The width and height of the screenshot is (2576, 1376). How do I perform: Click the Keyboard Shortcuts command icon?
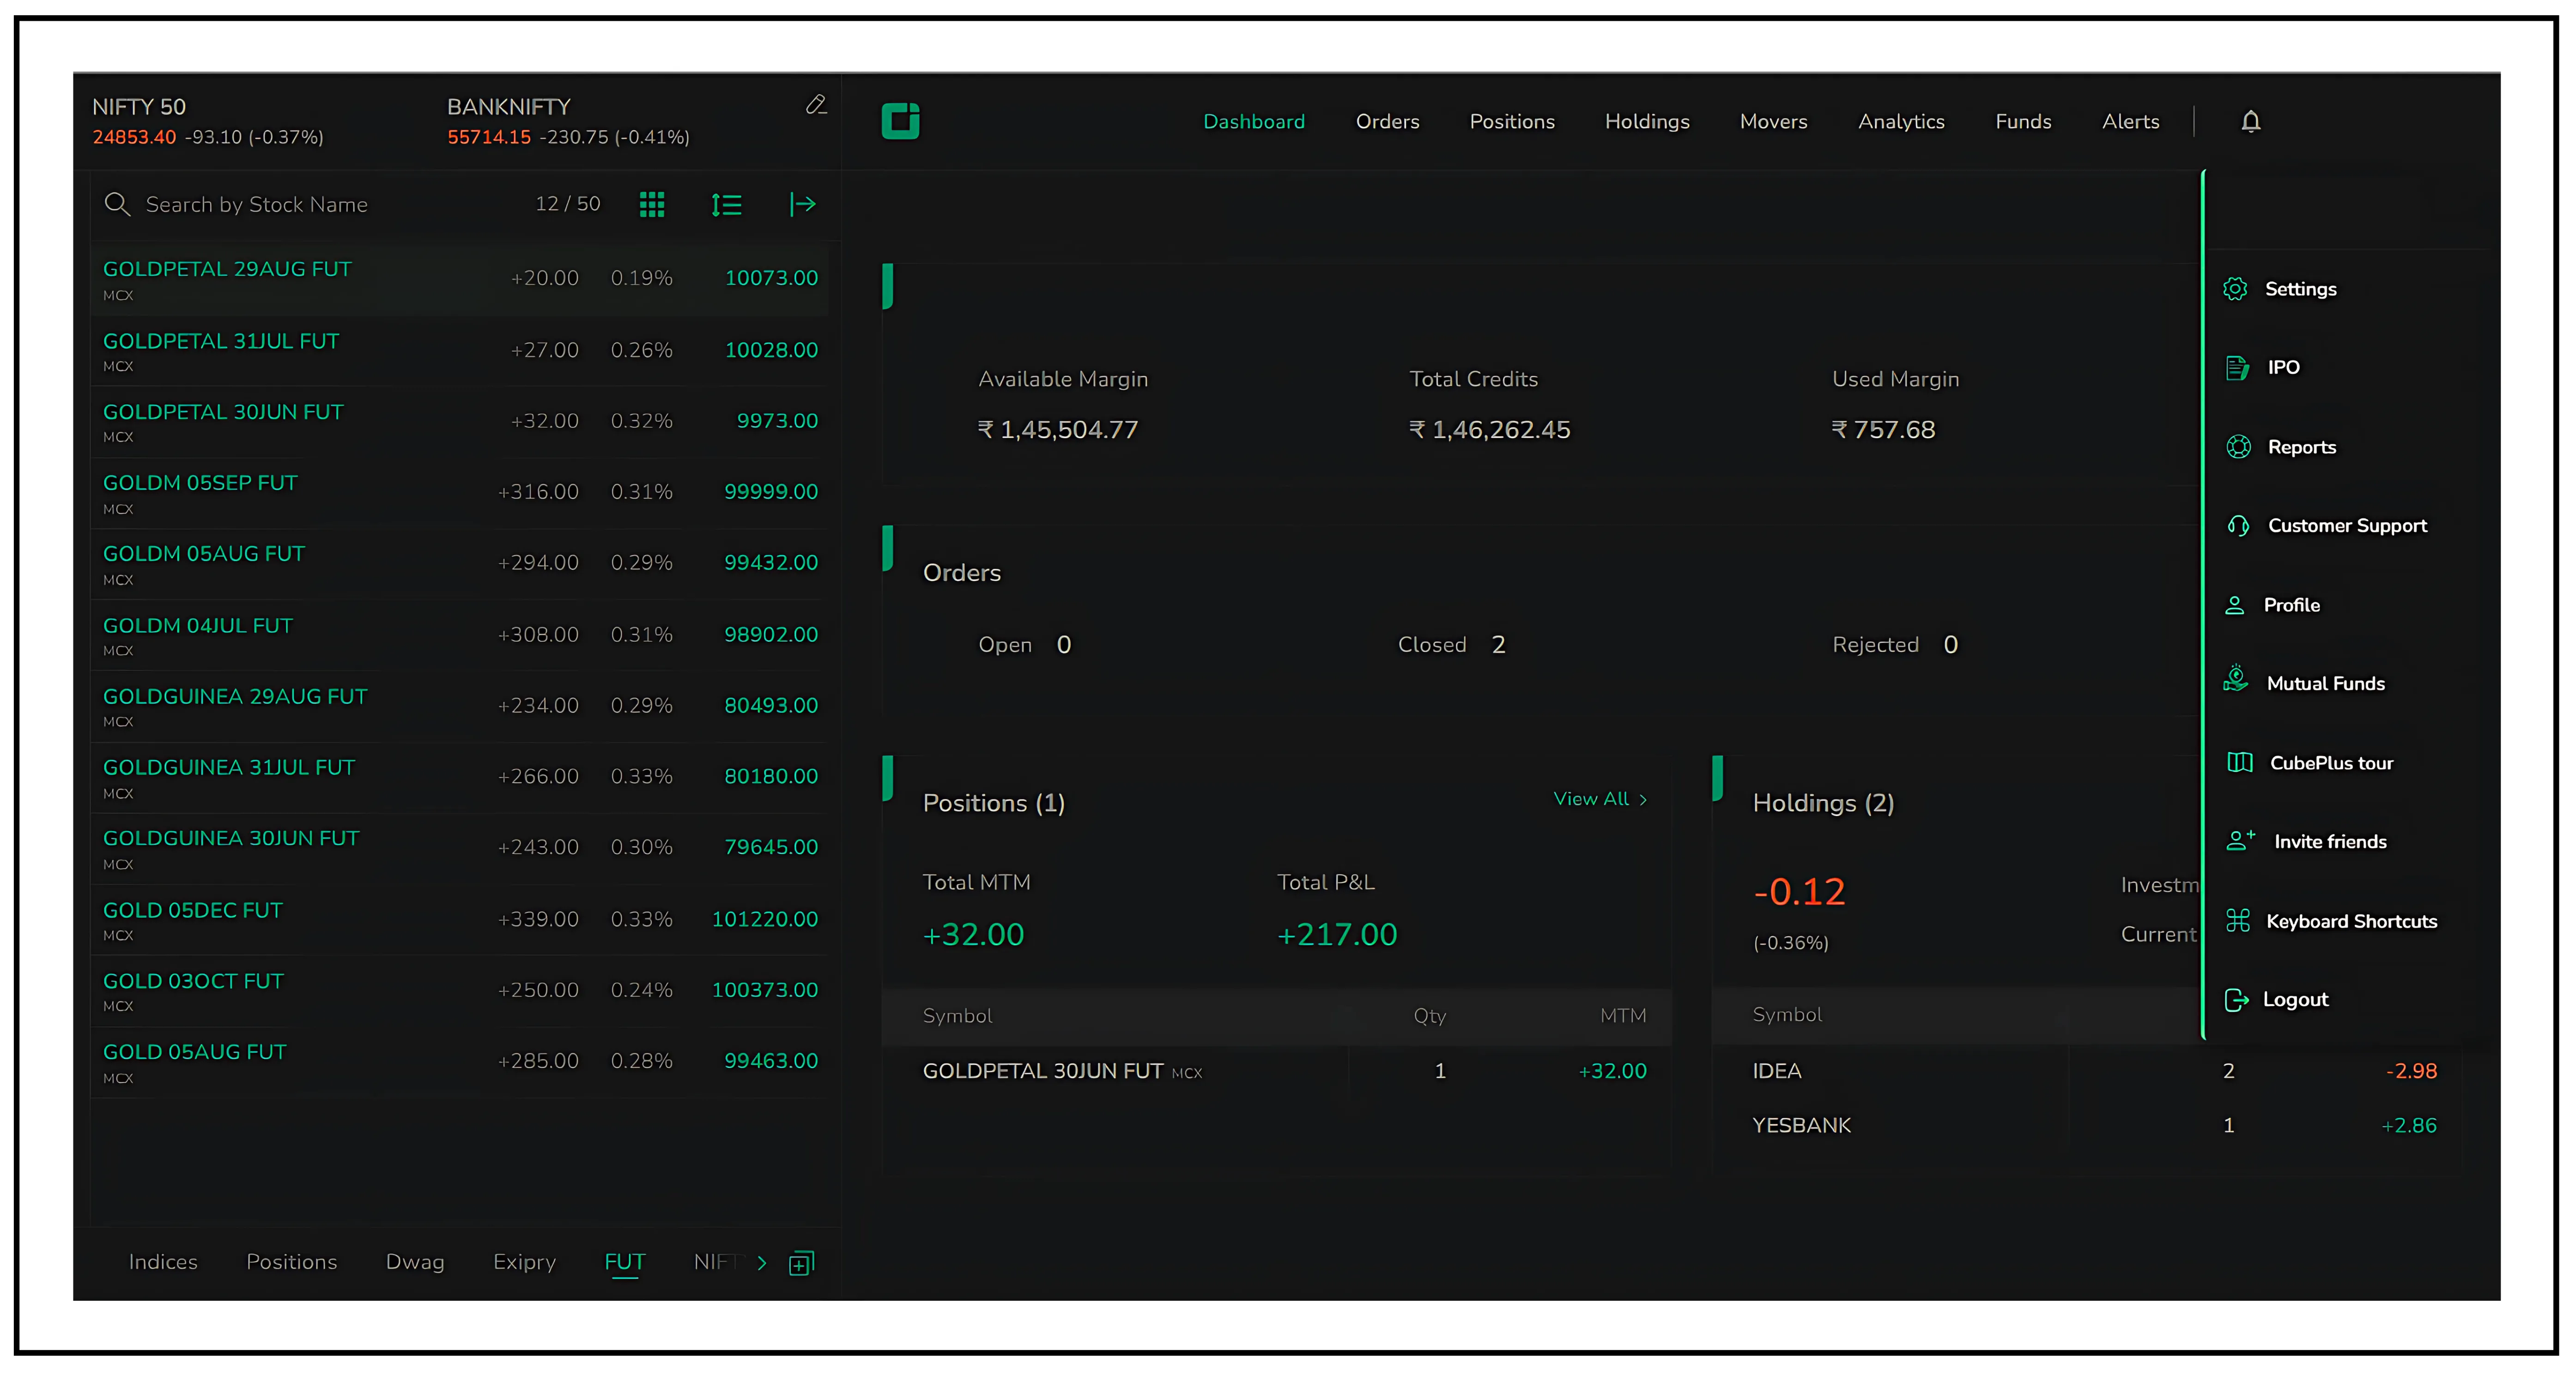click(2237, 921)
